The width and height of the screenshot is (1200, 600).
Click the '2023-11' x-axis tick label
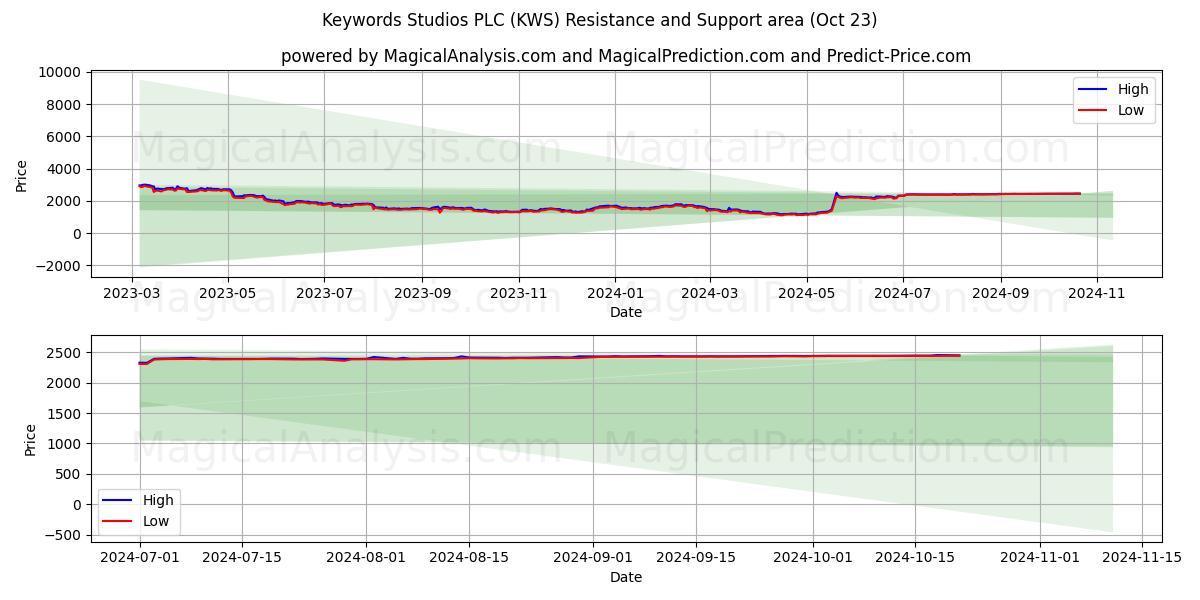(x=518, y=294)
